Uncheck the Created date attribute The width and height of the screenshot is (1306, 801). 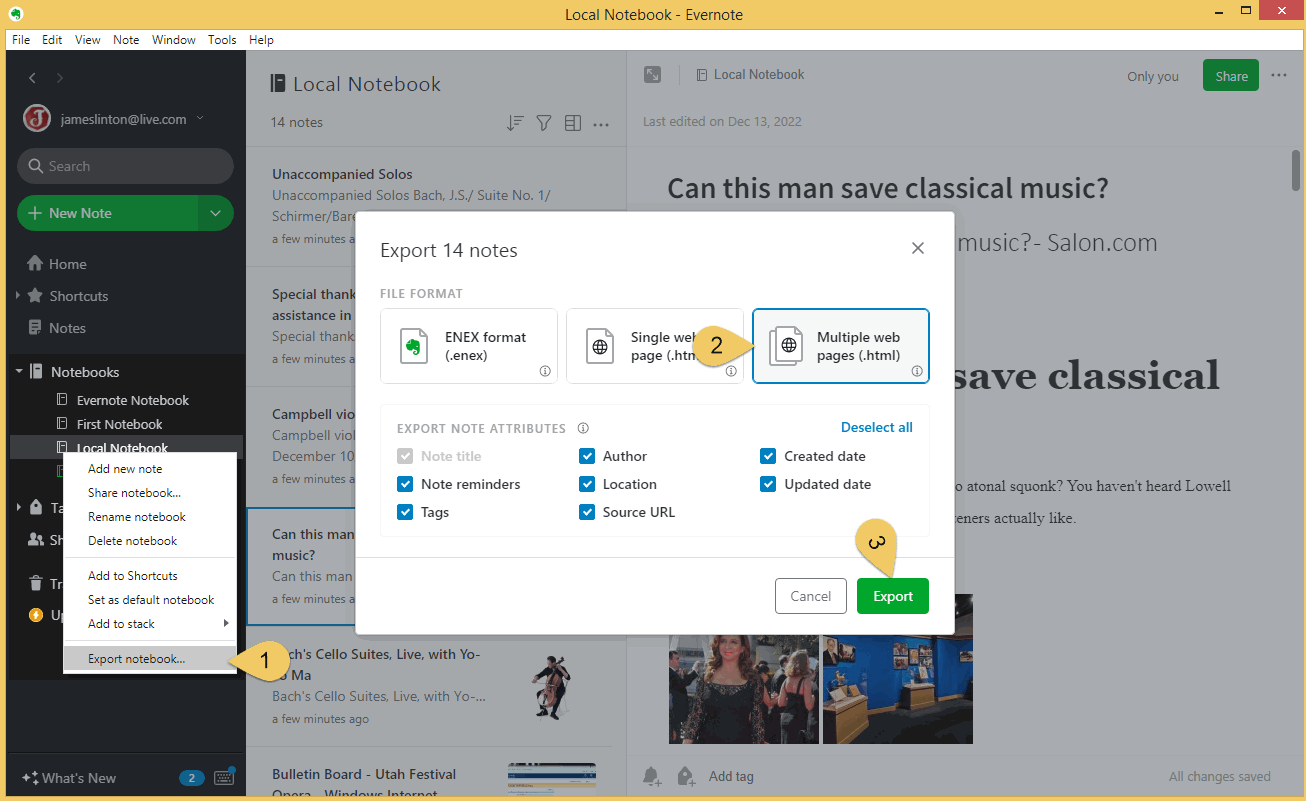[768, 456]
